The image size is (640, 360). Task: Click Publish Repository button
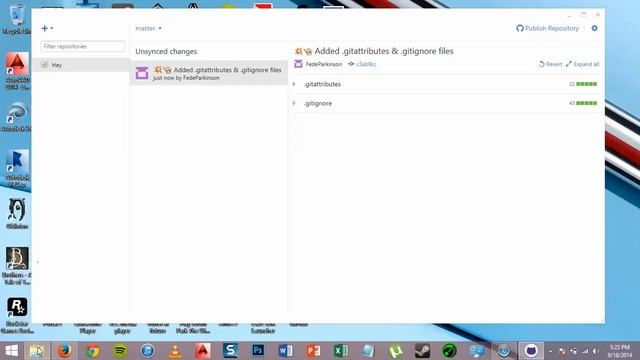(547, 28)
